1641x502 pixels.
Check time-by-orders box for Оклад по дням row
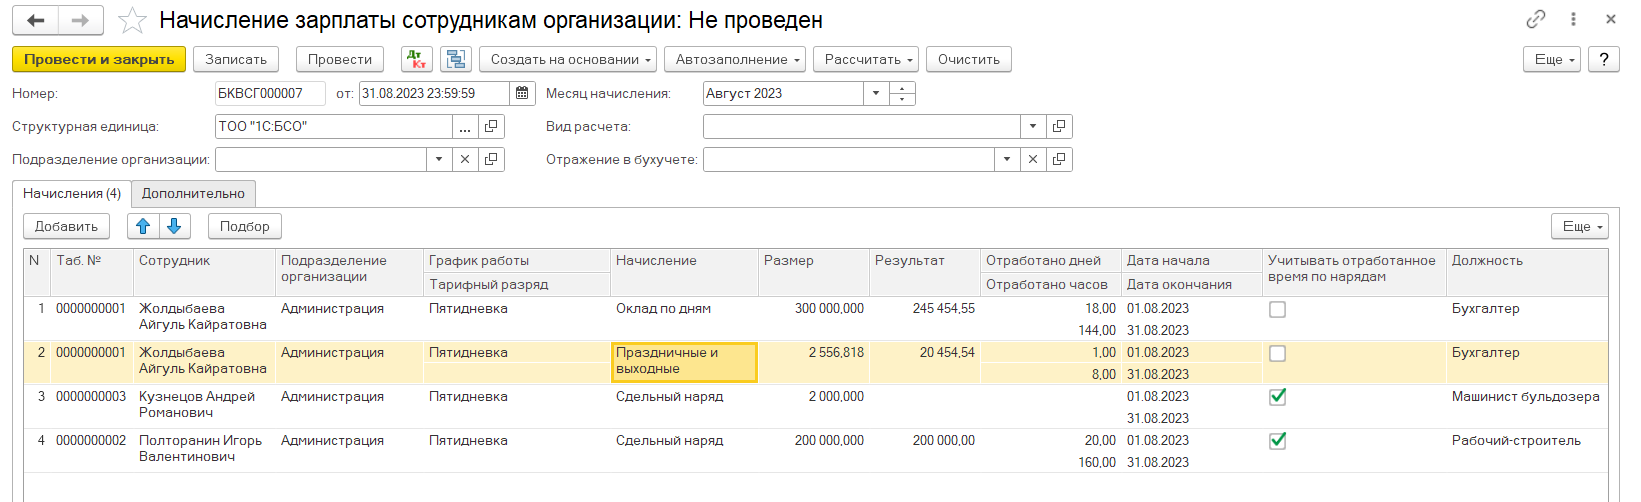pyautogui.click(x=1278, y=310)
